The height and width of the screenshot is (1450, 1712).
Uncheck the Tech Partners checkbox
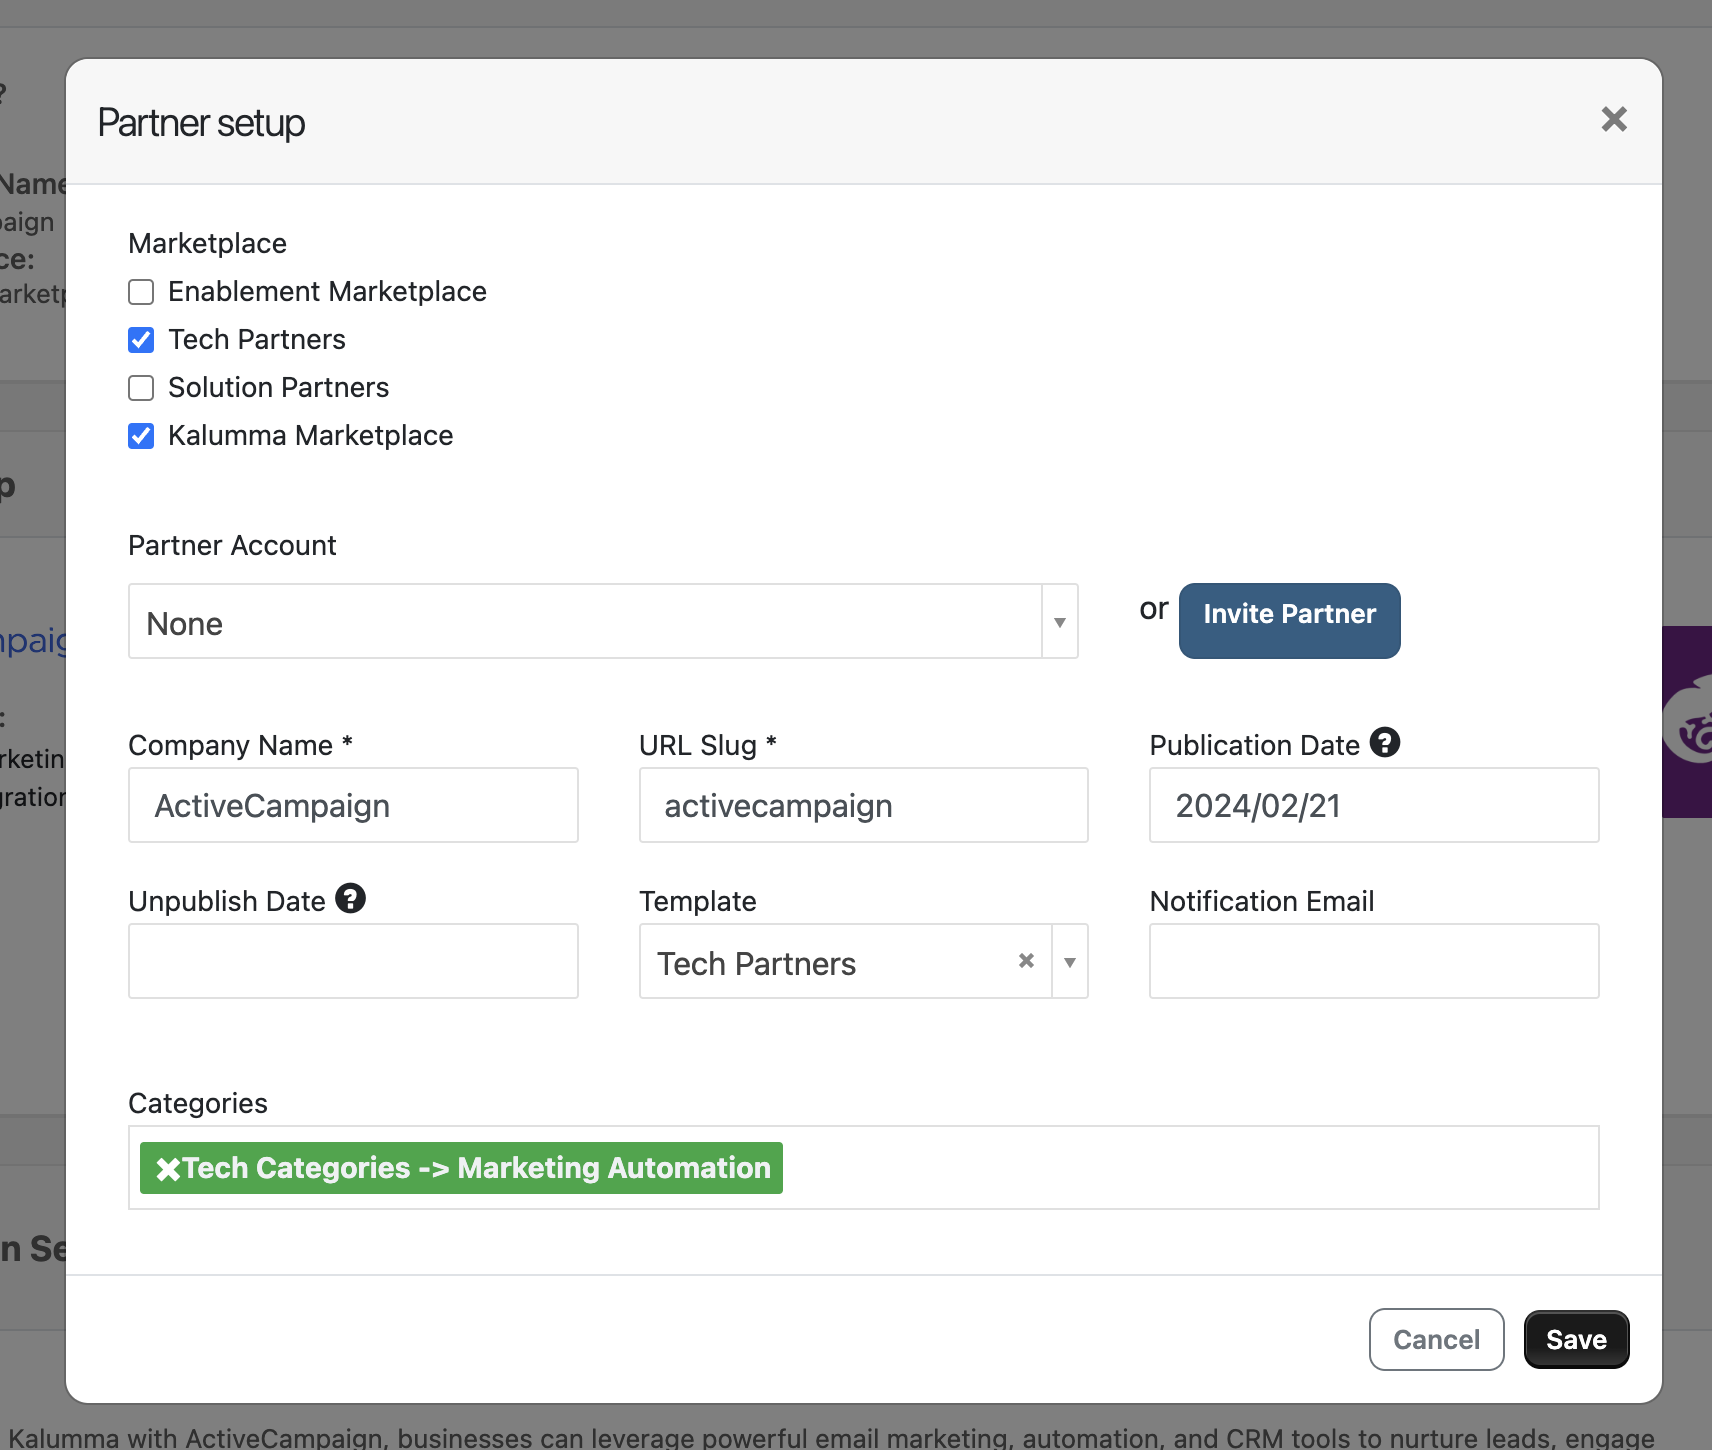click(x=141, y=340)
